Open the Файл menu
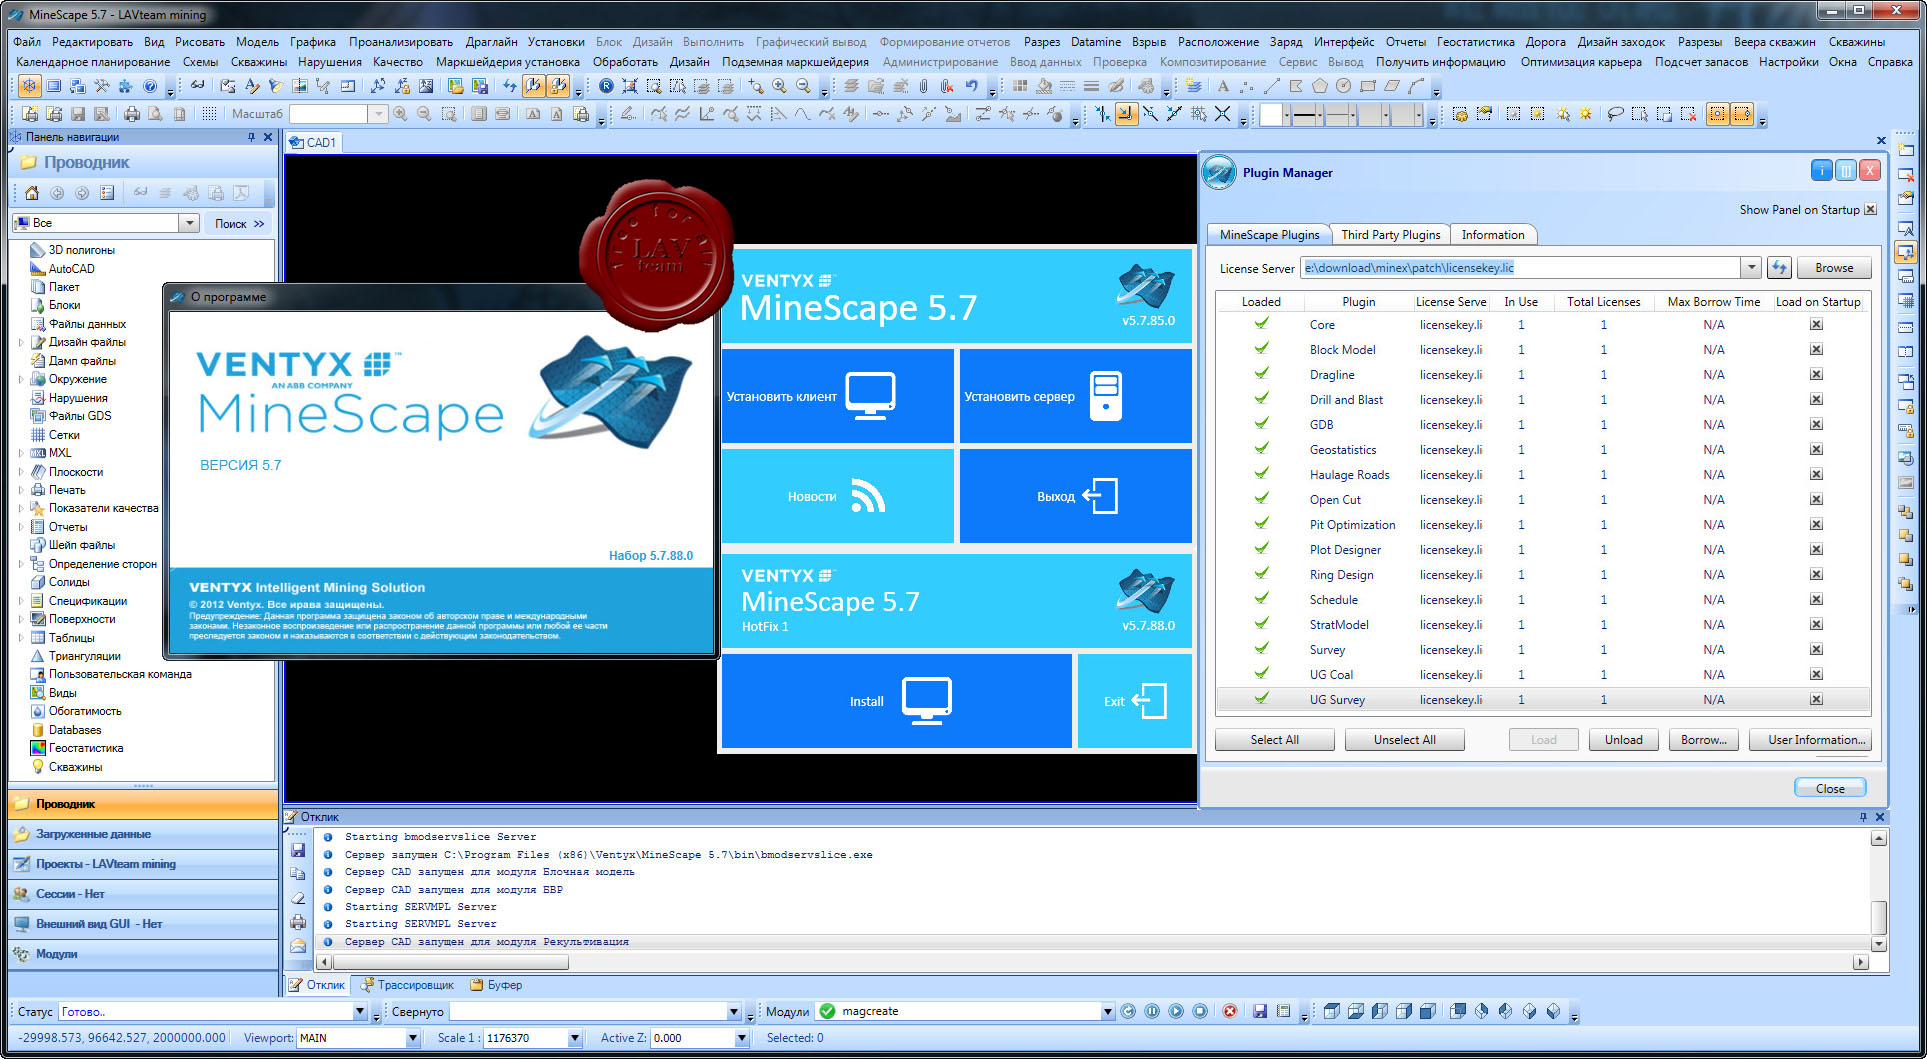1927x1059 pixels. 27,42
